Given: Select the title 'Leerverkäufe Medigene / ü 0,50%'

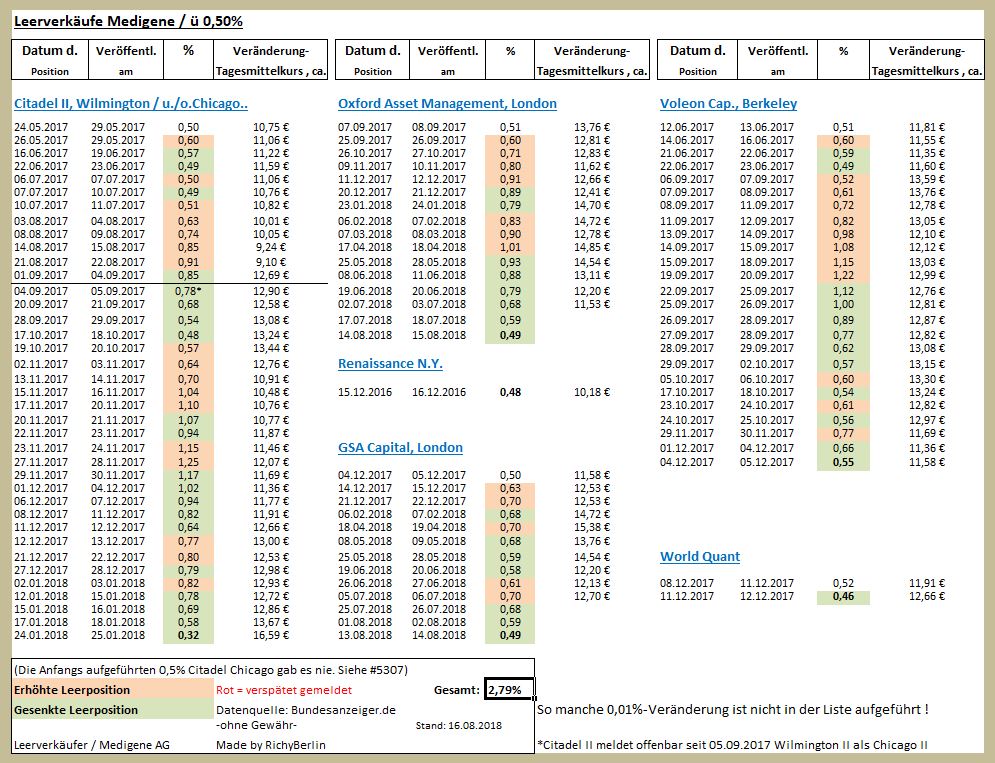Looking at the screenshot, I should tap(128, 22).
